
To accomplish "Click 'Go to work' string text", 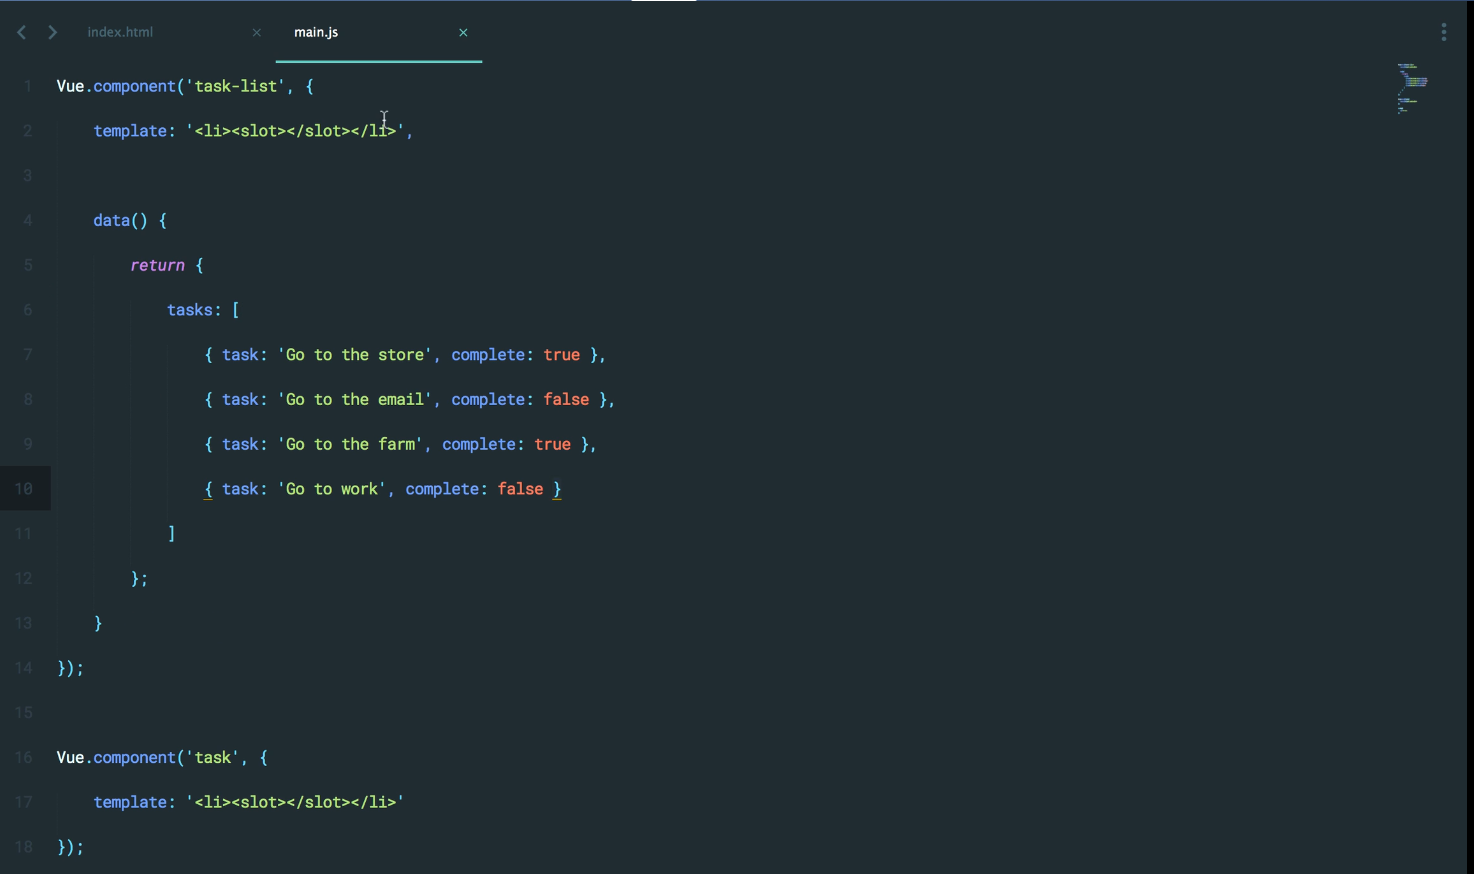I will pos(332,489).
